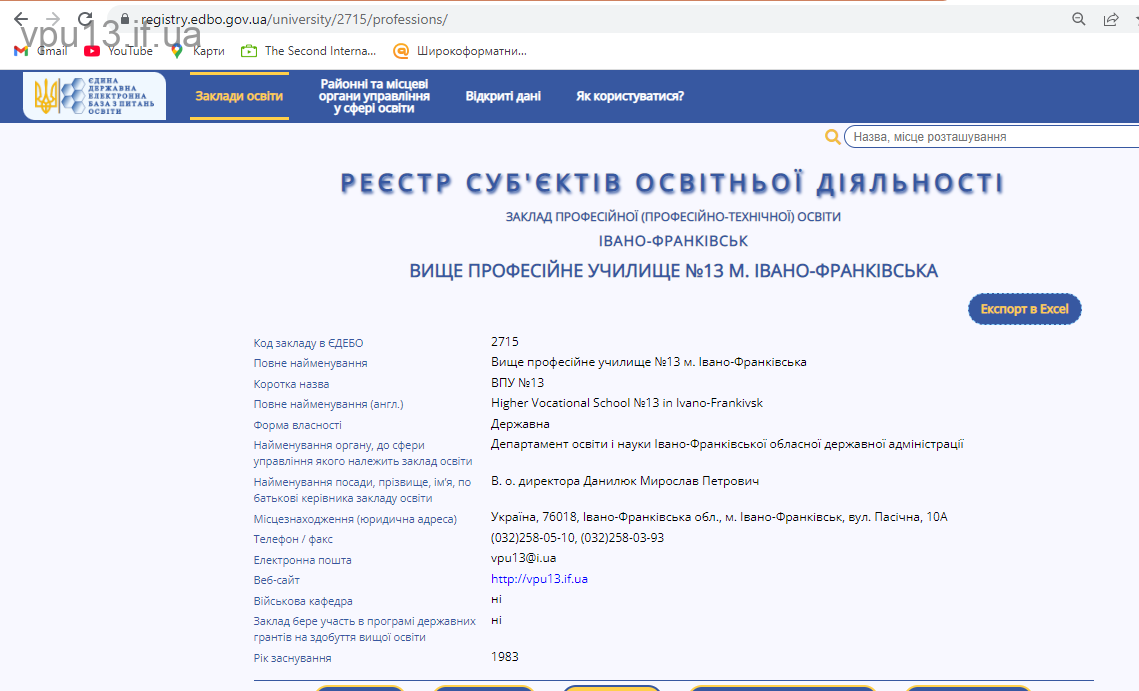The image size is (1139, 691).
Task: Open Районні та місцеві органи управління menu
Action: (x=374, y=96)
